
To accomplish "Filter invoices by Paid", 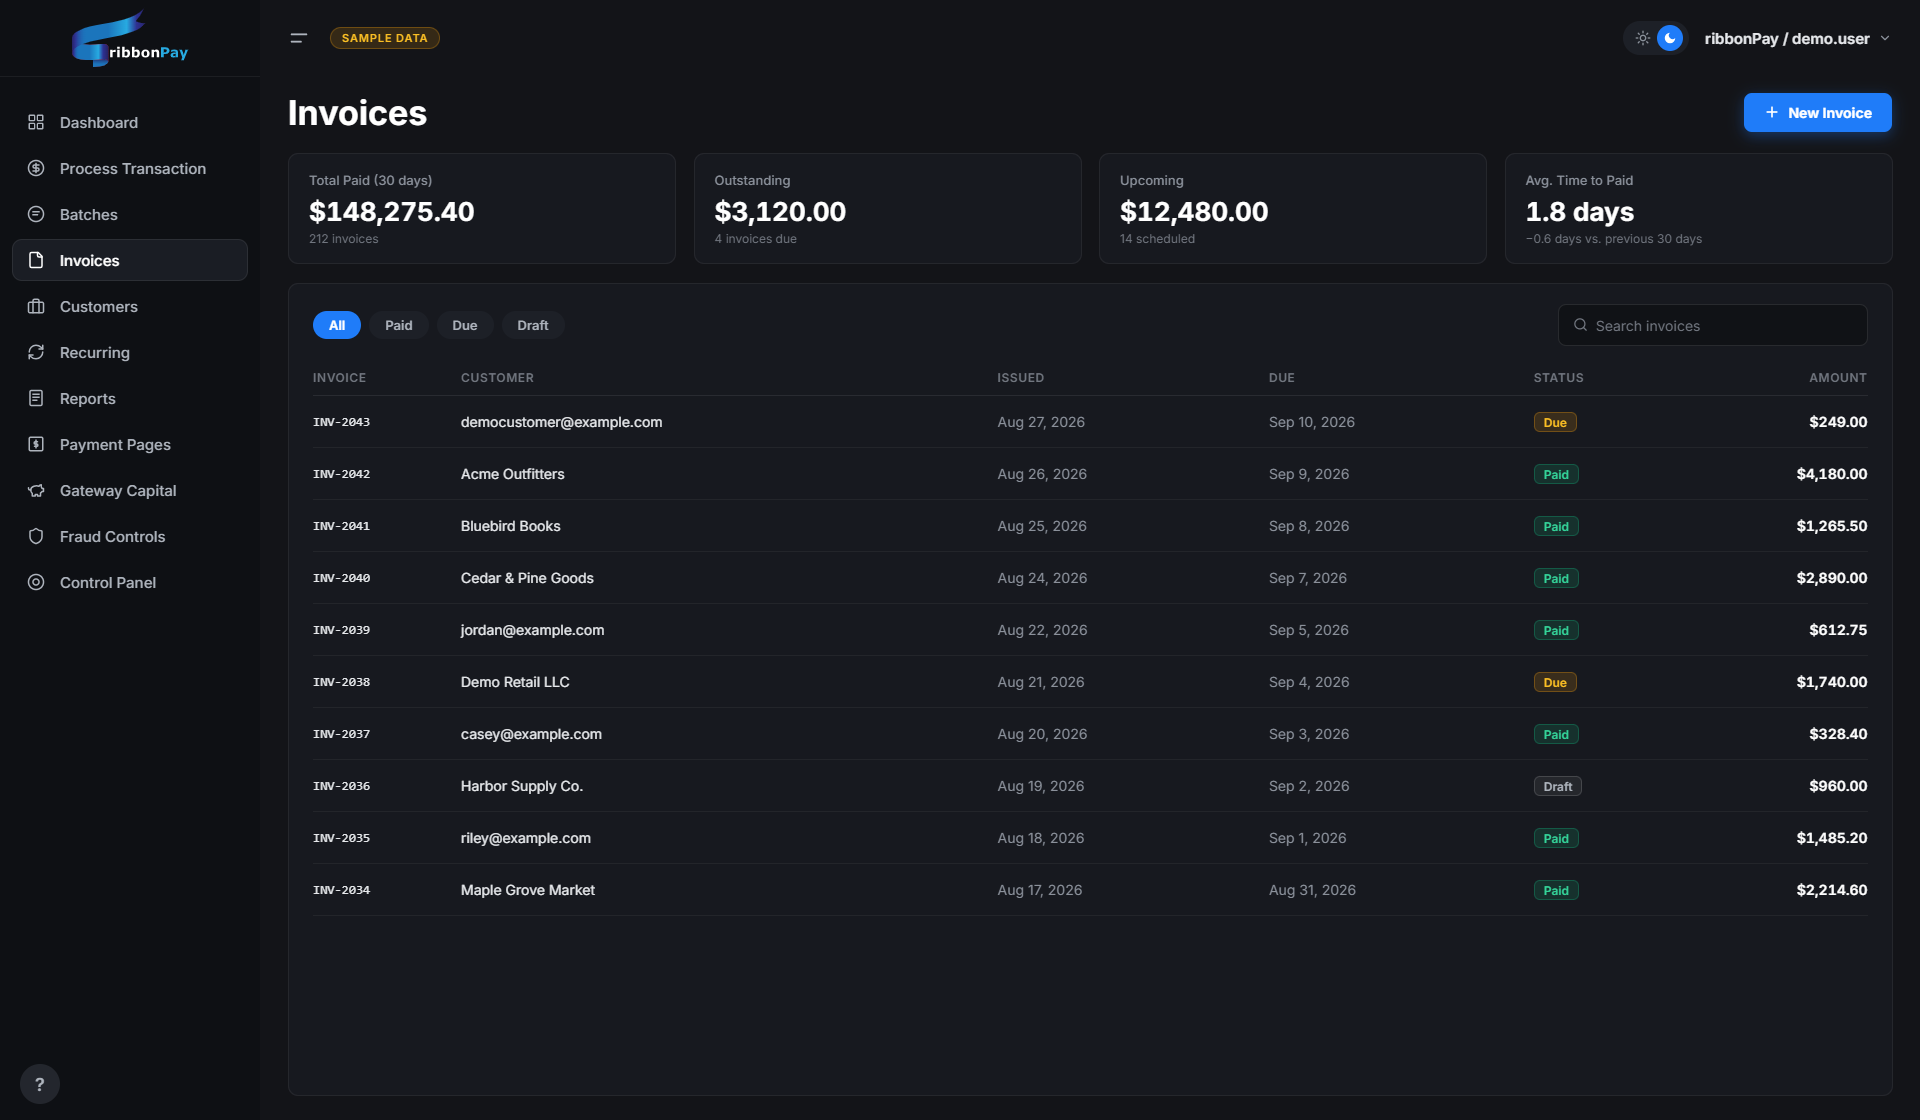I will (x=399, y=325).
